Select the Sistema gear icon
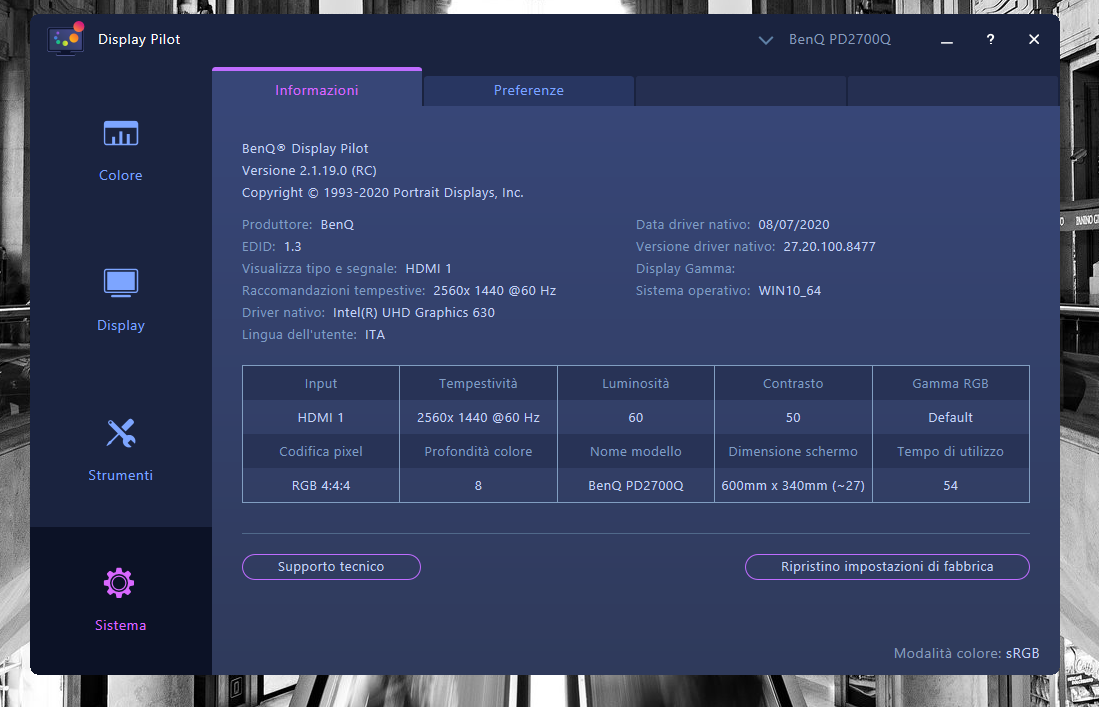The width and height of the screenshot is (1099, 707). click(119, 582)
